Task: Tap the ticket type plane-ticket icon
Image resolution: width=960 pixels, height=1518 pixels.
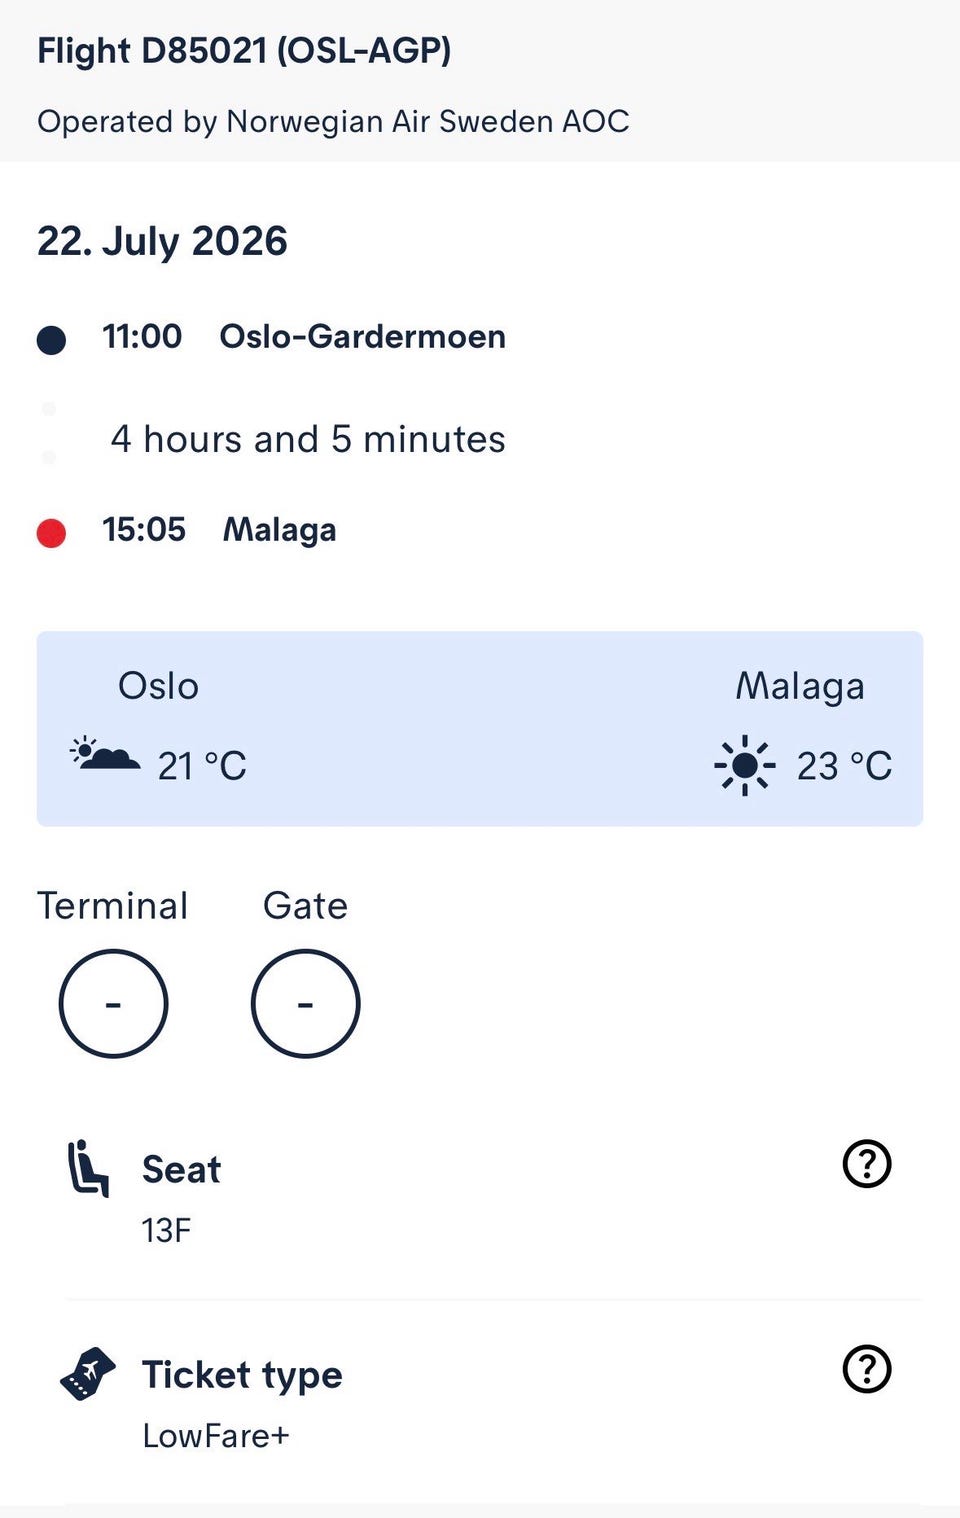Action: [x=88, y=1374]
